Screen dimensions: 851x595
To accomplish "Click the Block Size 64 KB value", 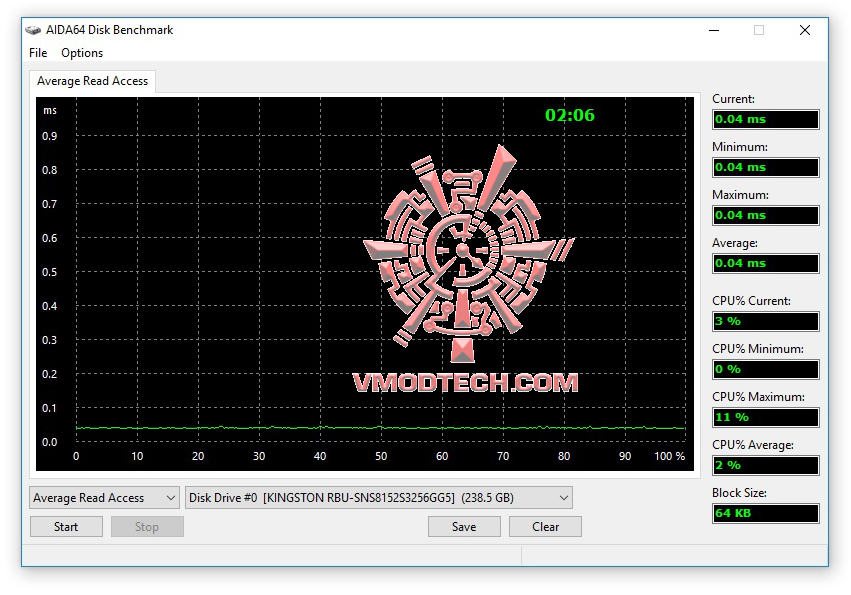I will (766, 513).
